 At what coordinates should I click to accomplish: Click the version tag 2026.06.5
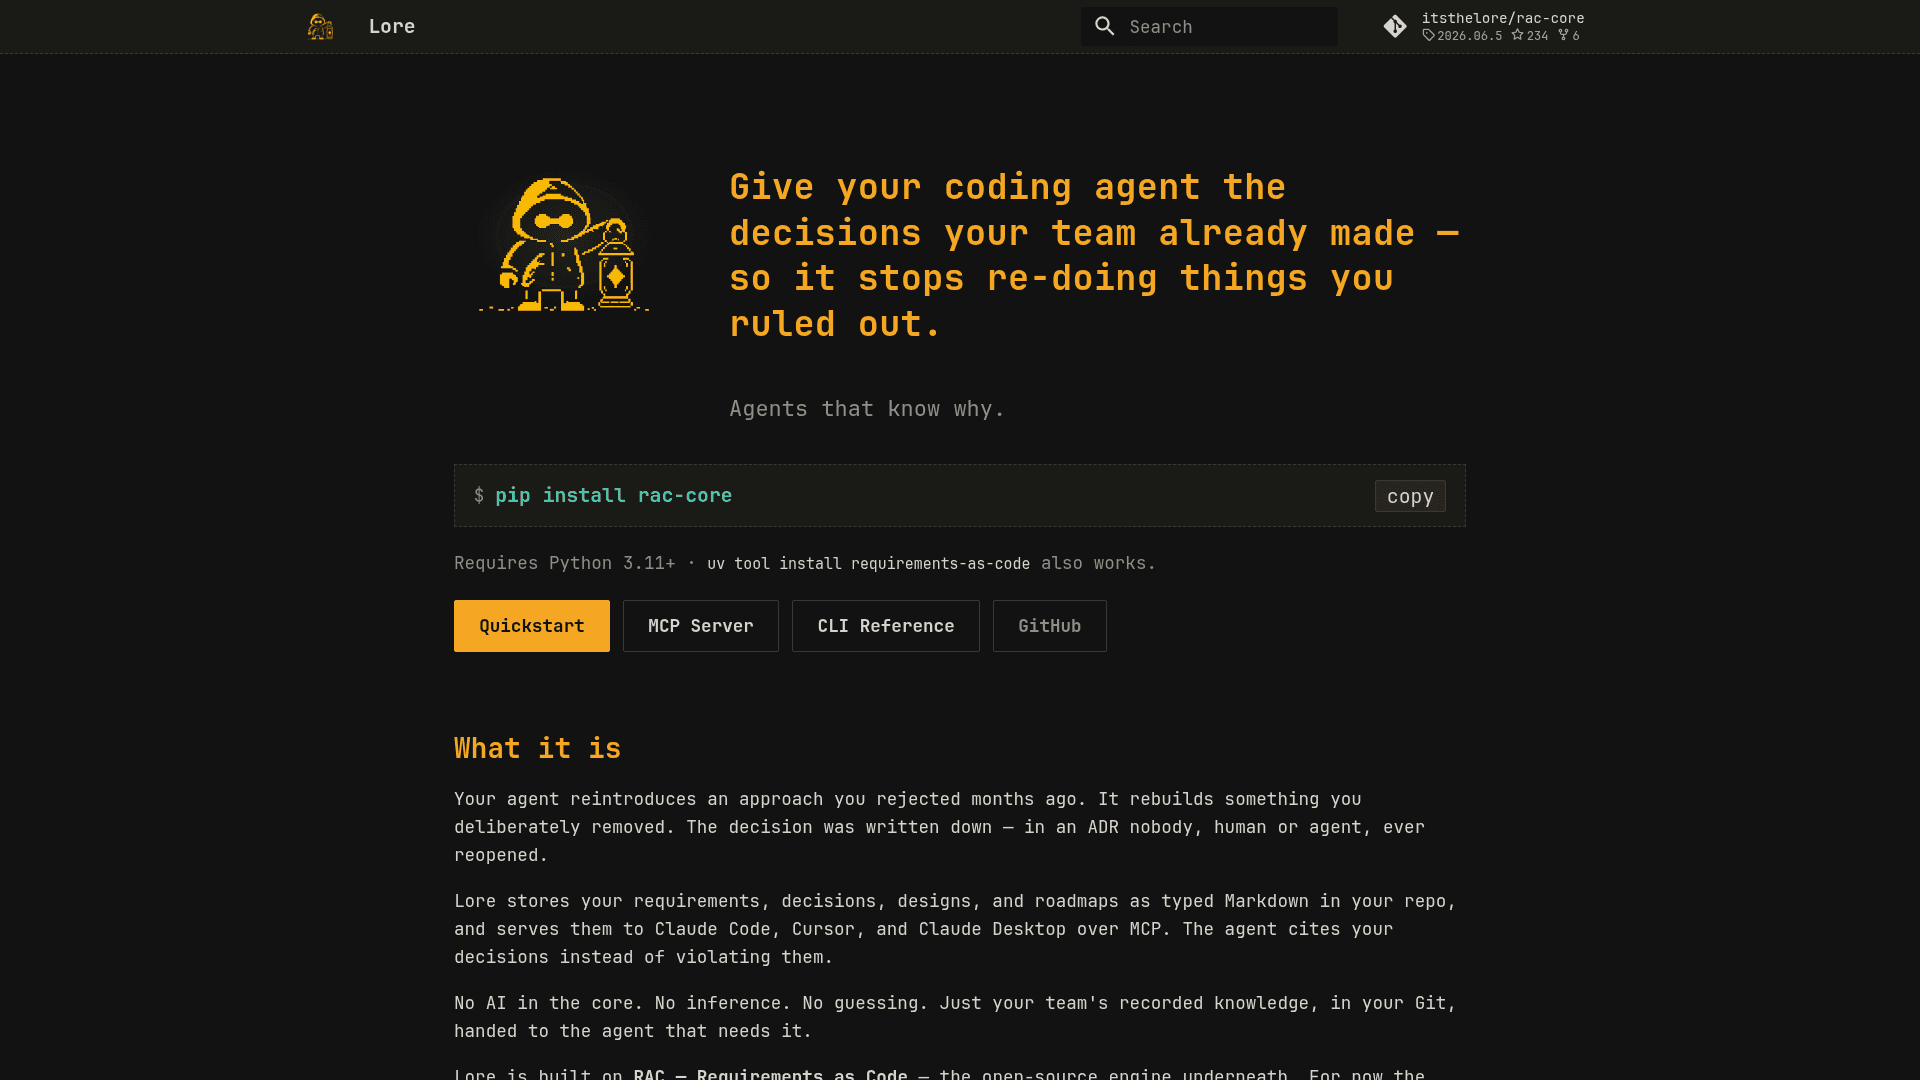pos(1462,35)
